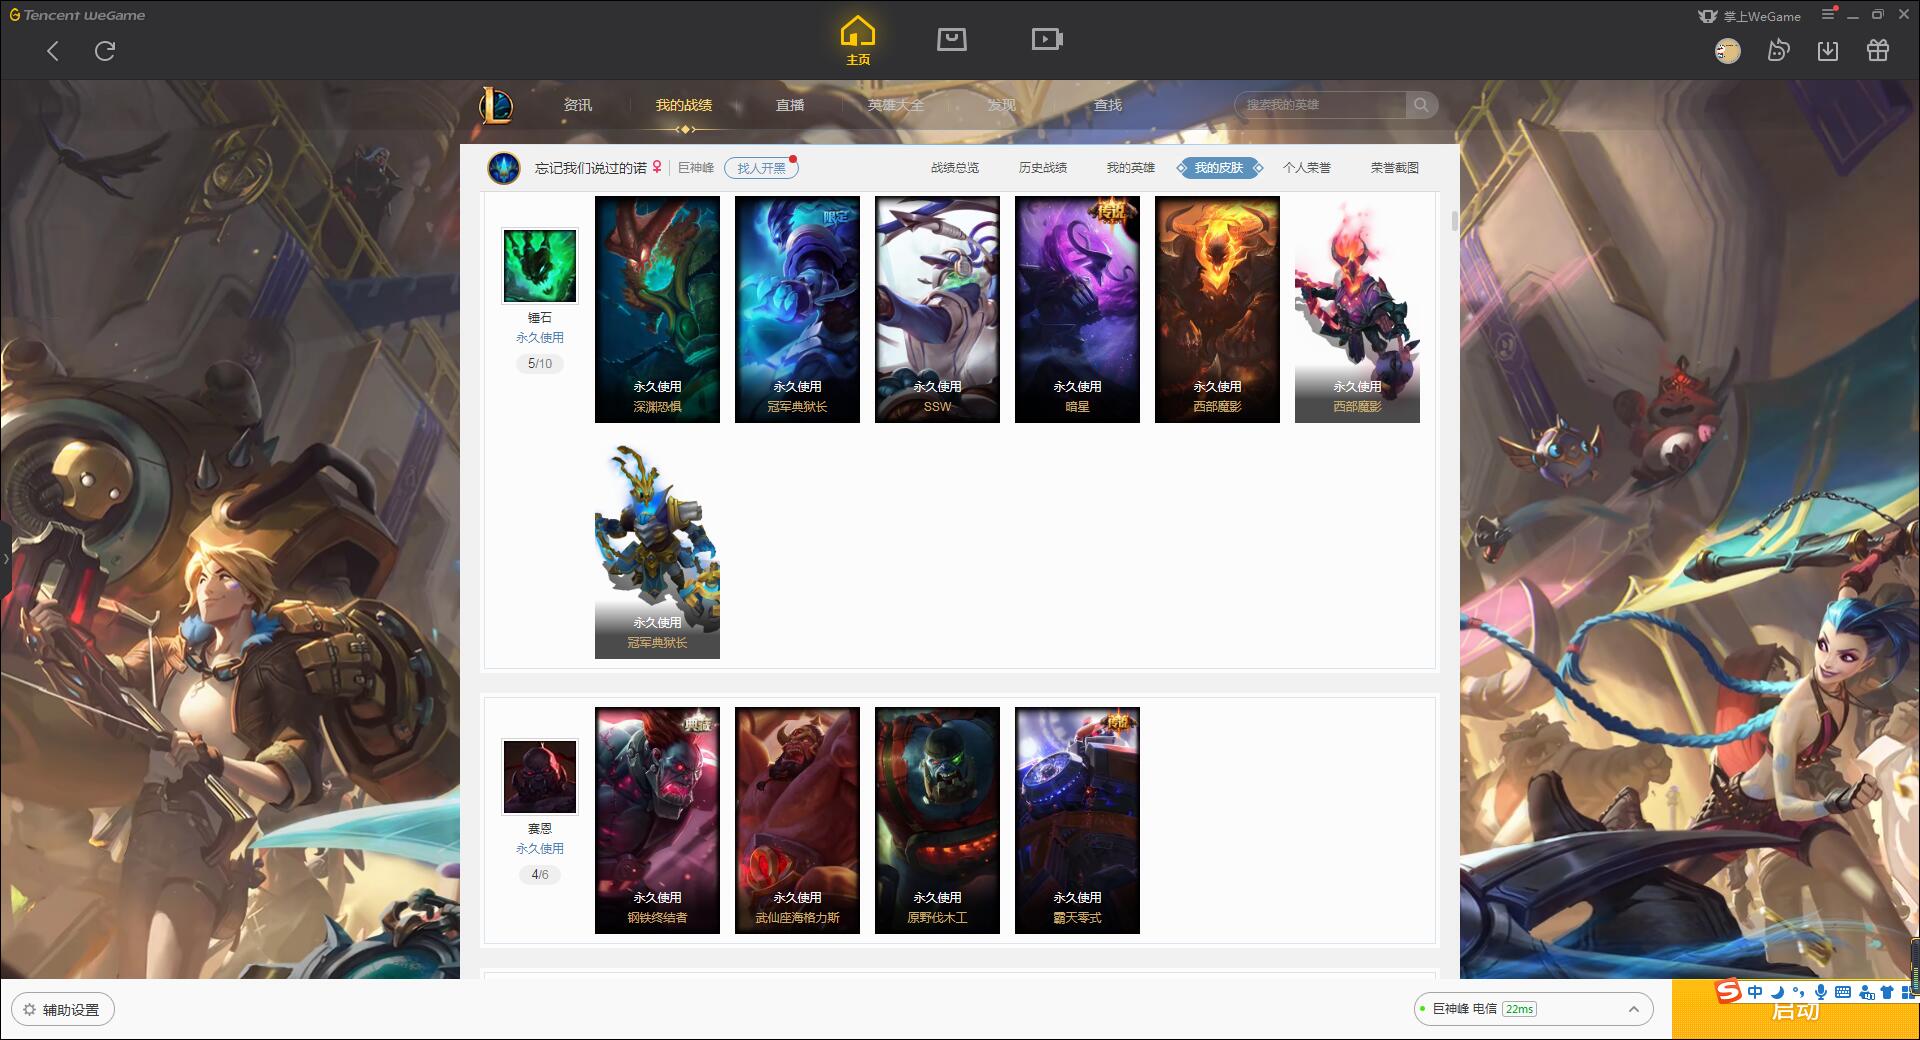
Task: Click the summoner profile avatar icon
Action: point(504,168)
